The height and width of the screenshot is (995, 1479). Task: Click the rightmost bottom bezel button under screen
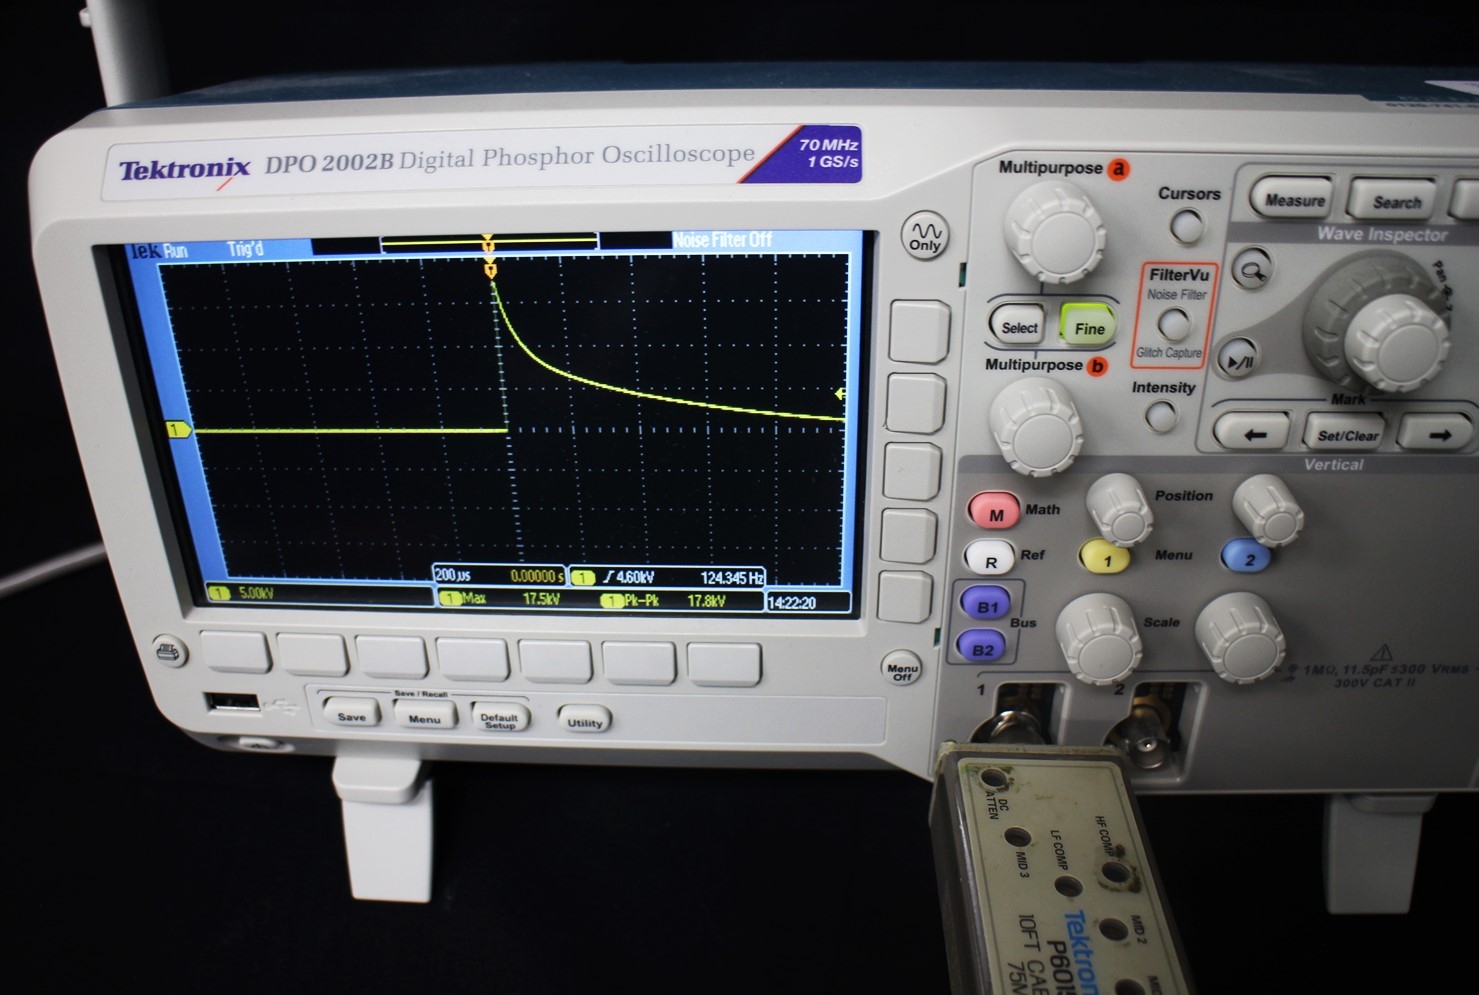pyautogui.click(x=724, y=665)
